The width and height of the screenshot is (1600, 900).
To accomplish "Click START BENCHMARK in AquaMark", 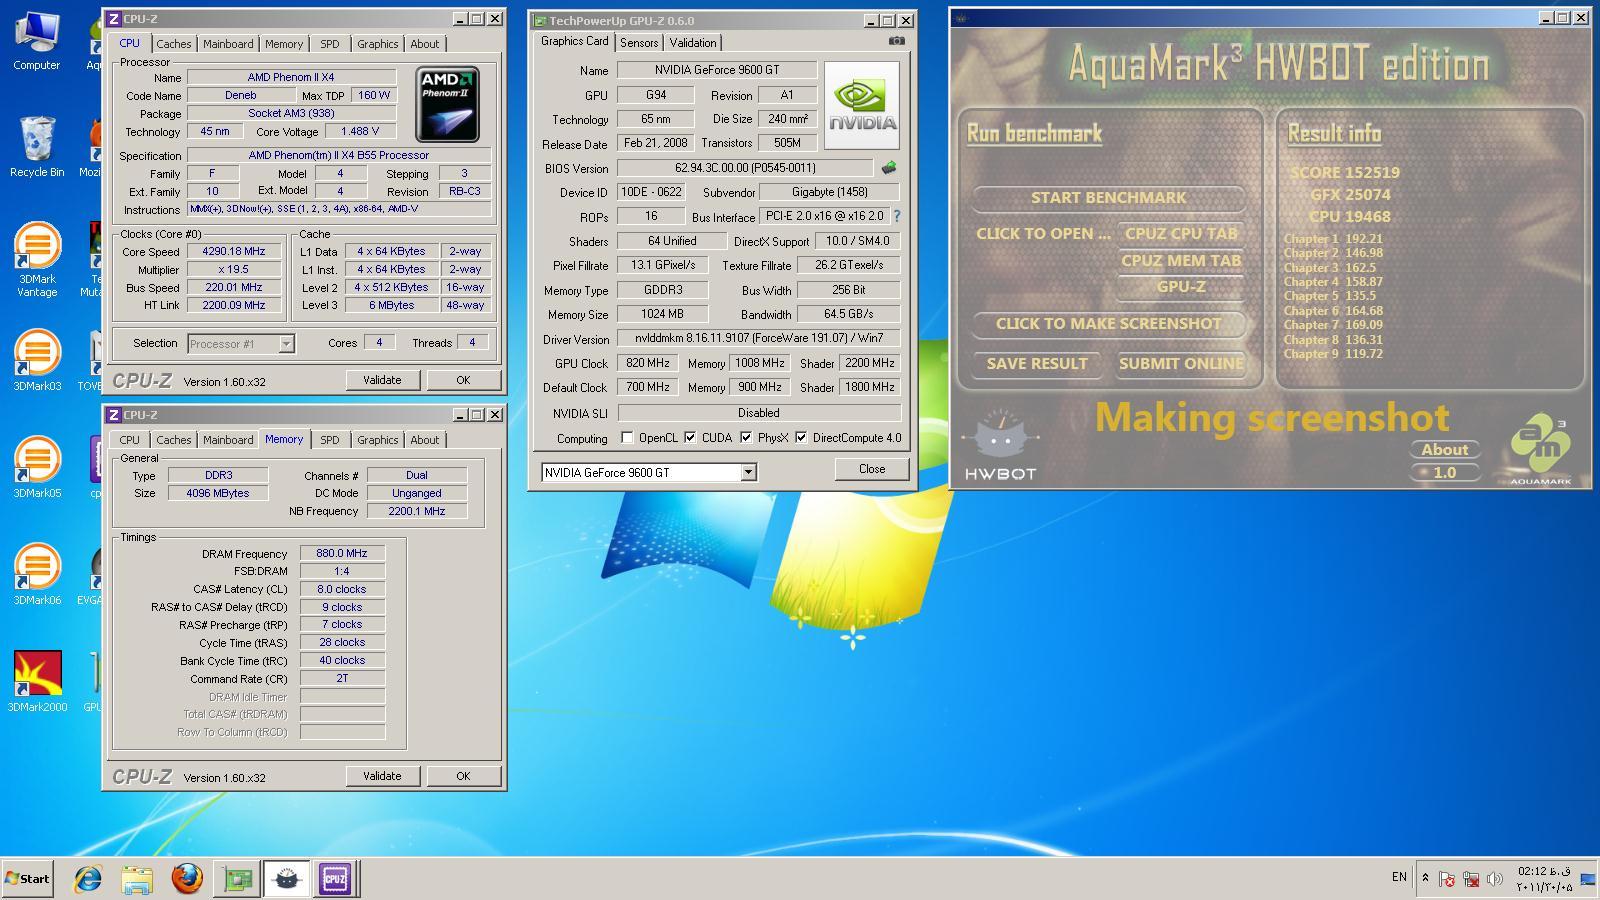I will (1109, 198).
